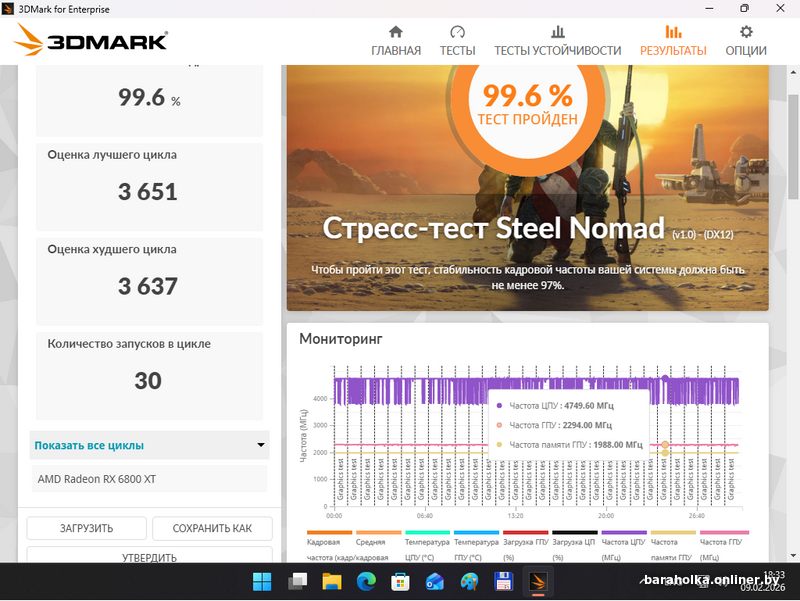
Task: Click the Частота (МГц) axis title
Action: click(x=304, y=436)
